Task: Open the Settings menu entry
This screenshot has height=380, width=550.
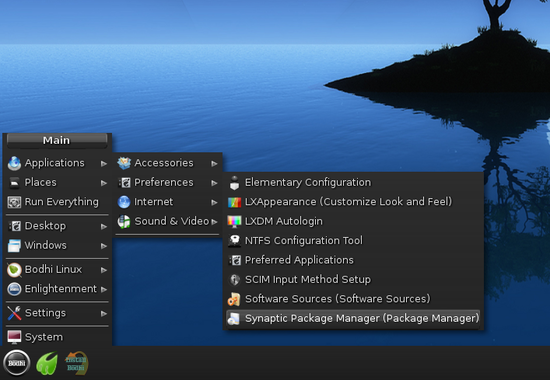Action: (57, 313)
